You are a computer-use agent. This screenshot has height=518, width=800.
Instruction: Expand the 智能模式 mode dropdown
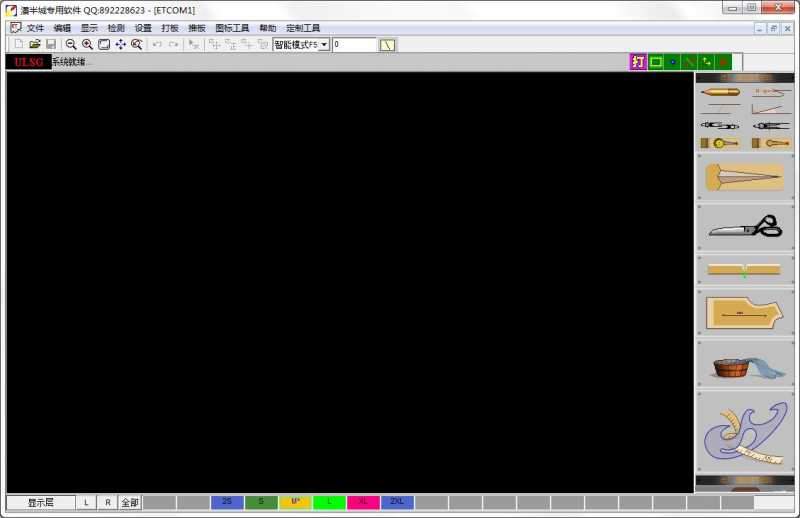pyautogui.click(x=324, y=45)
